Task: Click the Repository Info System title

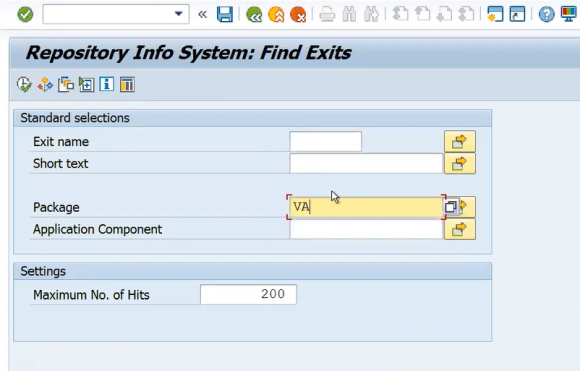Action: tap(189, 53)
